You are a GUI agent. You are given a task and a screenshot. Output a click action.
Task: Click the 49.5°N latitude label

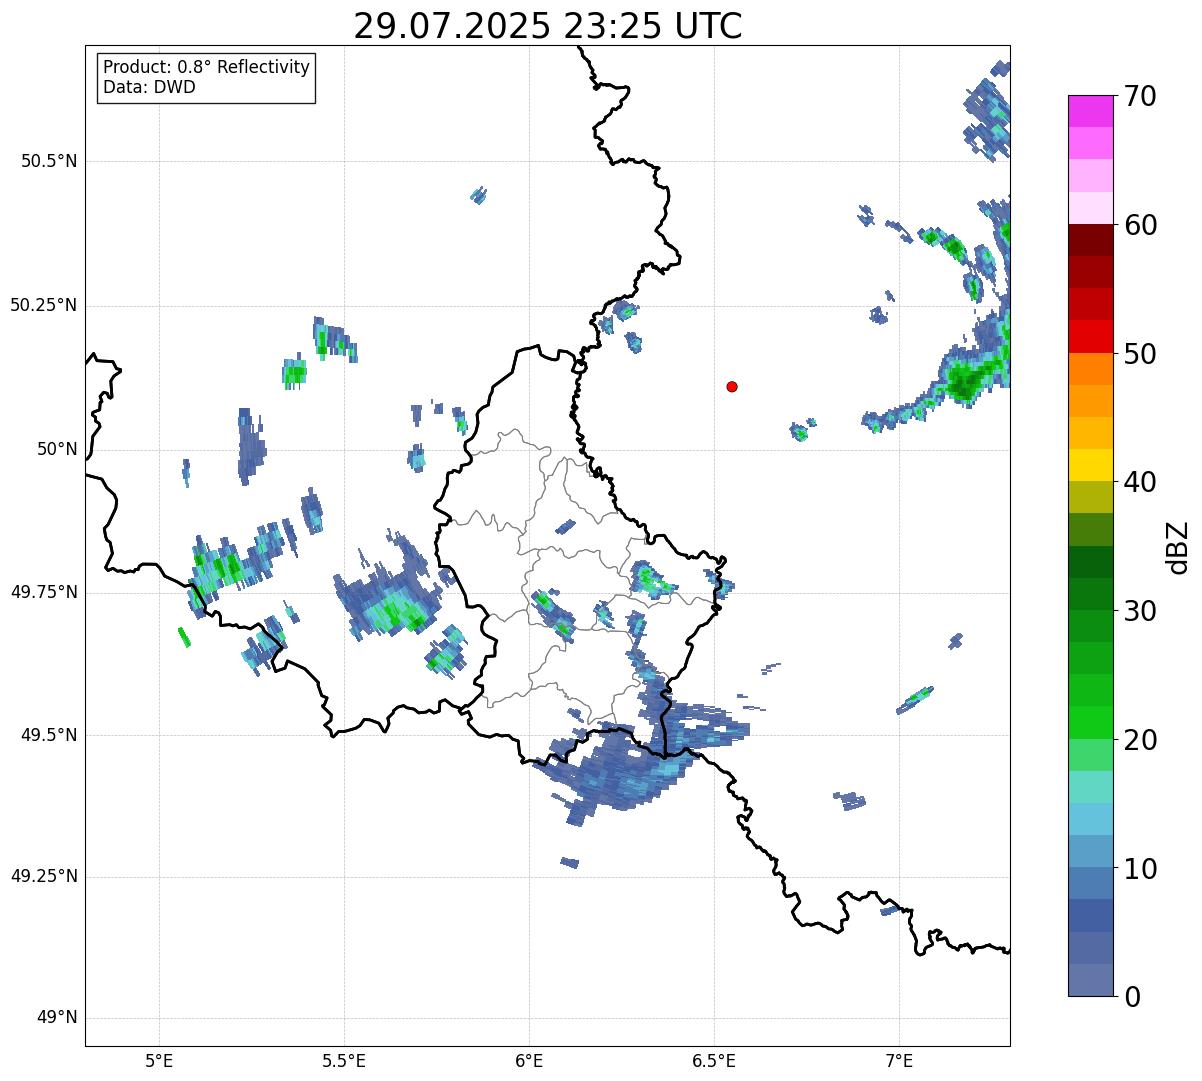pos(48,736)
